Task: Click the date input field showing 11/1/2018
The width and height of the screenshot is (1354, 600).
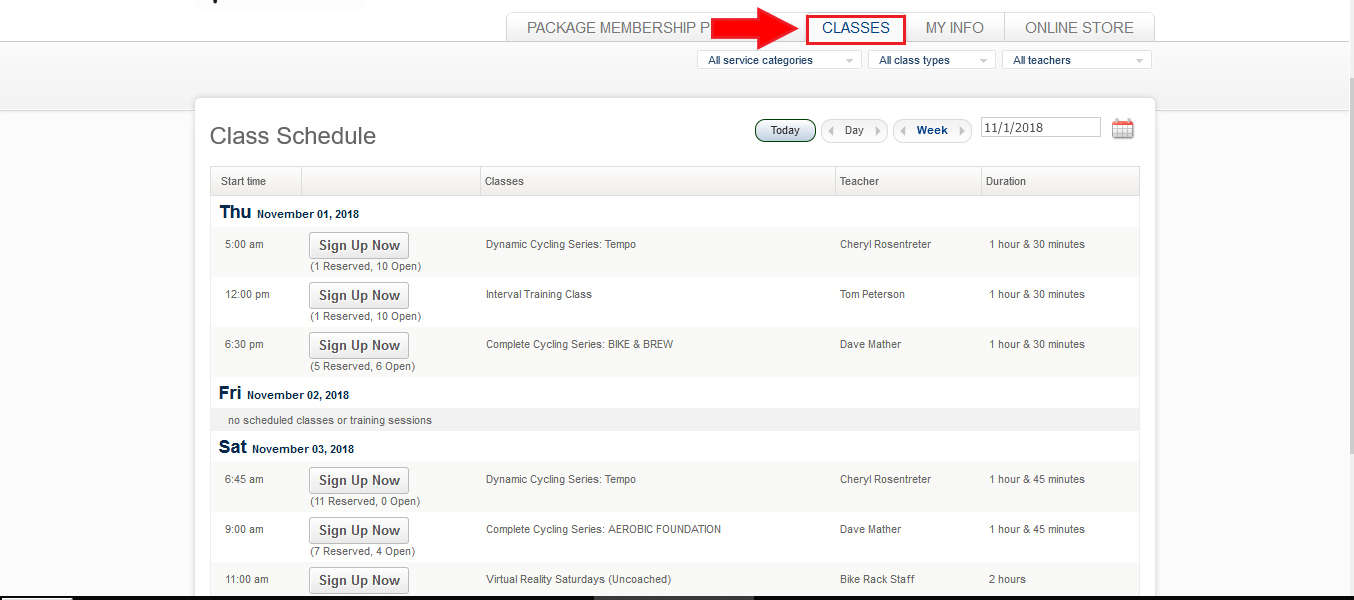Action: tap(1040, 128)
